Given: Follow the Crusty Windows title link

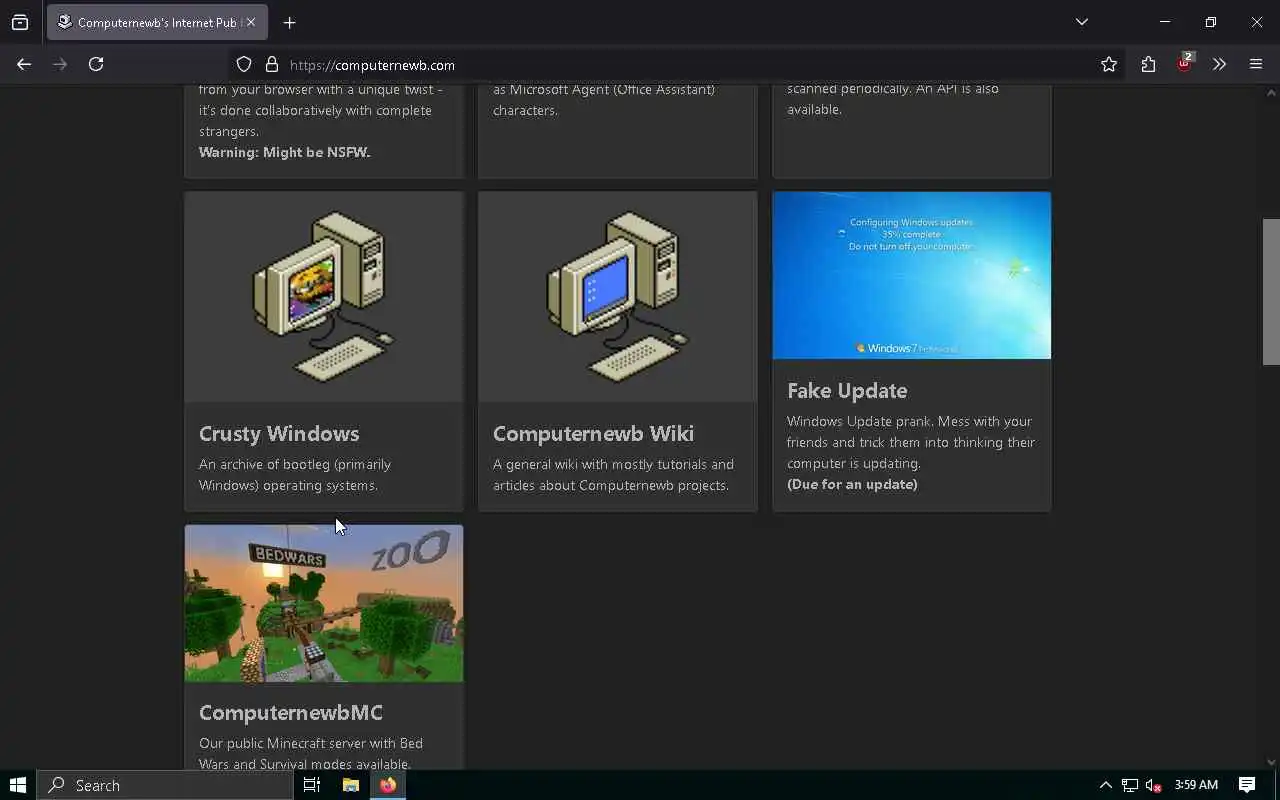Looking at the screenshot, I should tap(279, 433).
